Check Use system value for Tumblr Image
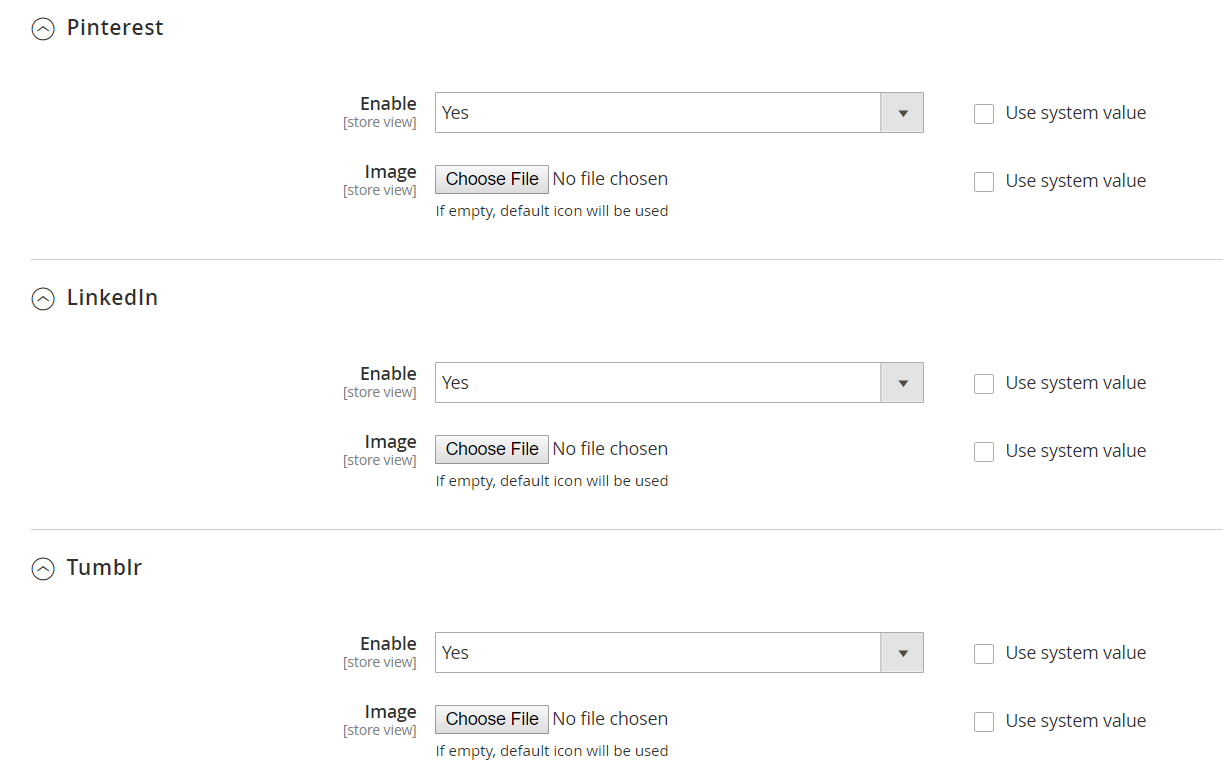Image resolution: width=1223 pixels, height=781 pixels. coord(984,722)
